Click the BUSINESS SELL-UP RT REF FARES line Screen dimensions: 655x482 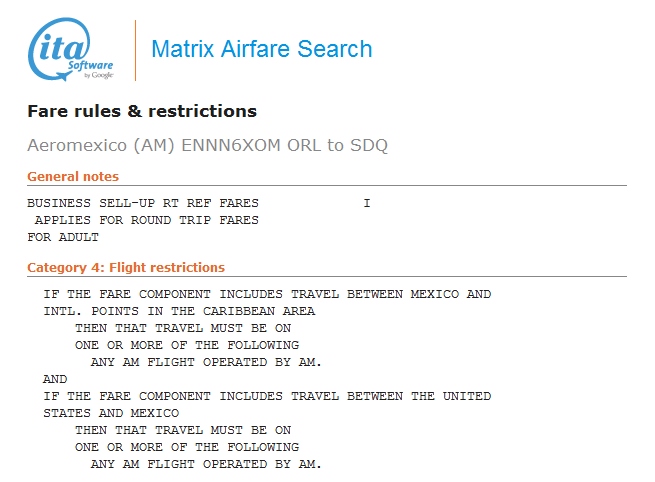[x=143, y=203]
